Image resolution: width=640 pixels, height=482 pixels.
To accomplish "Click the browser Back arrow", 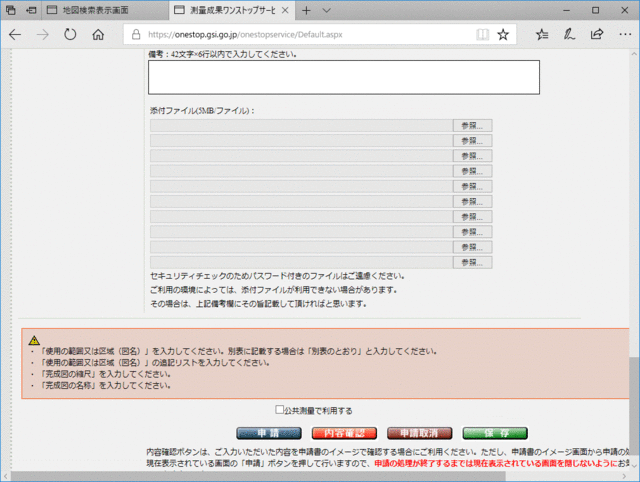I will click(x=15, y=35).
